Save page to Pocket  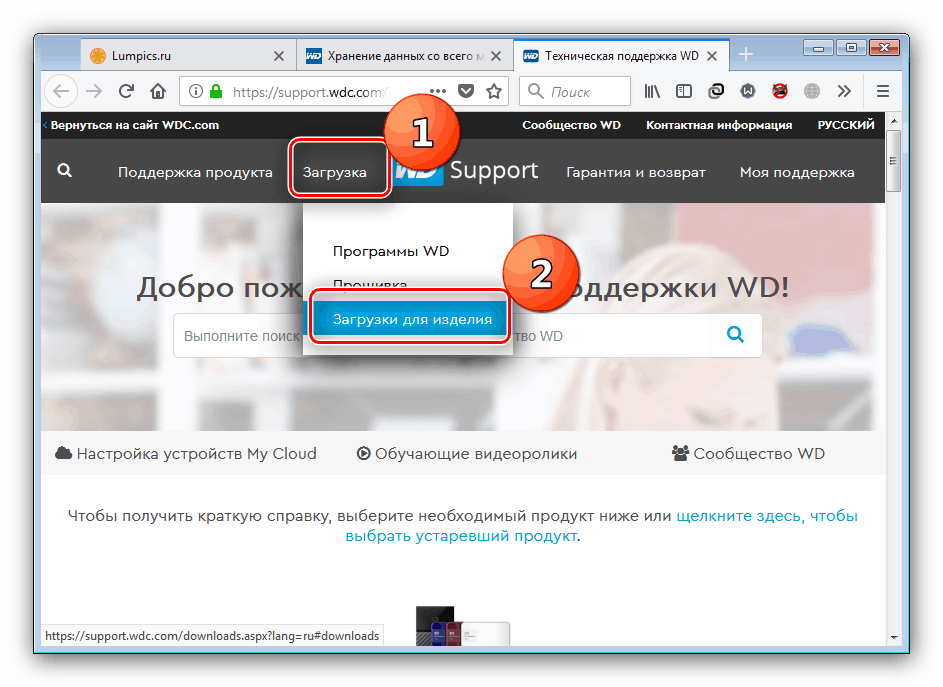pyautogui.click(x=466, y=91)
